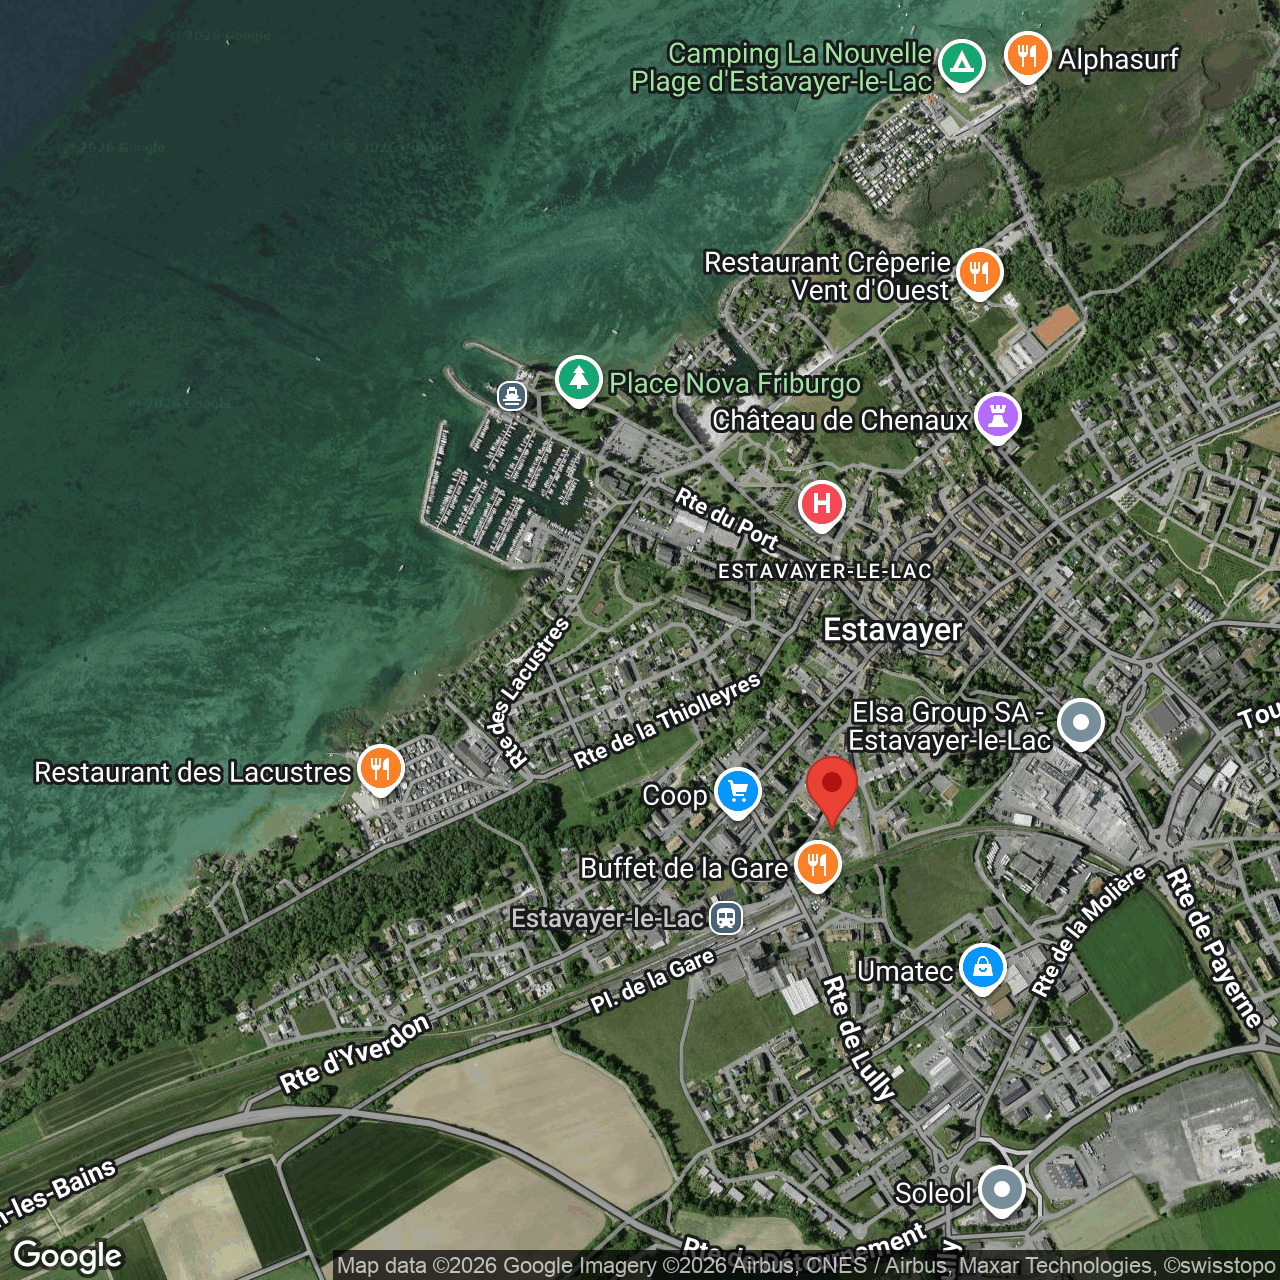
Task: Click the Alphasurf place label
Action: tap(1118, 60)
